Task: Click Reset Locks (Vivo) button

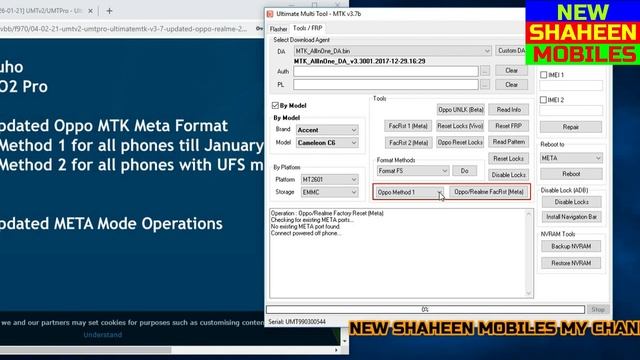Action: pyautogui.click(x=460, y=126)
